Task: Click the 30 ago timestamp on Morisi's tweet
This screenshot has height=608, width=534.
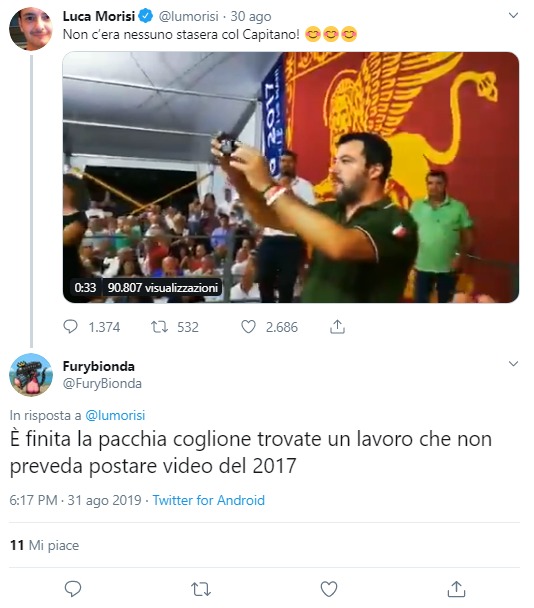Action: (251, 16)
